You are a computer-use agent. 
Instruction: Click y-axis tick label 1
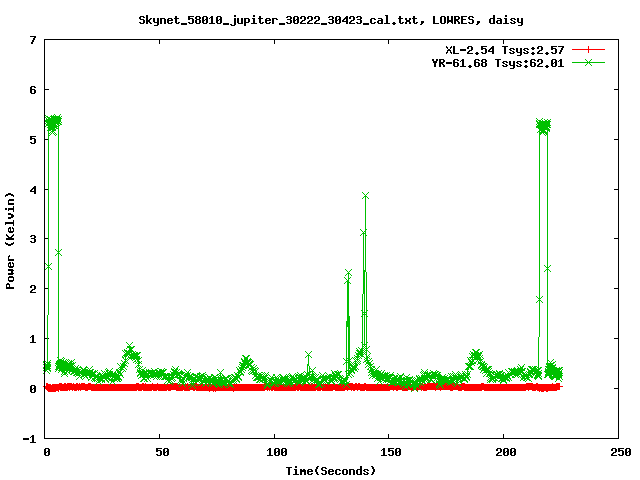33,339
